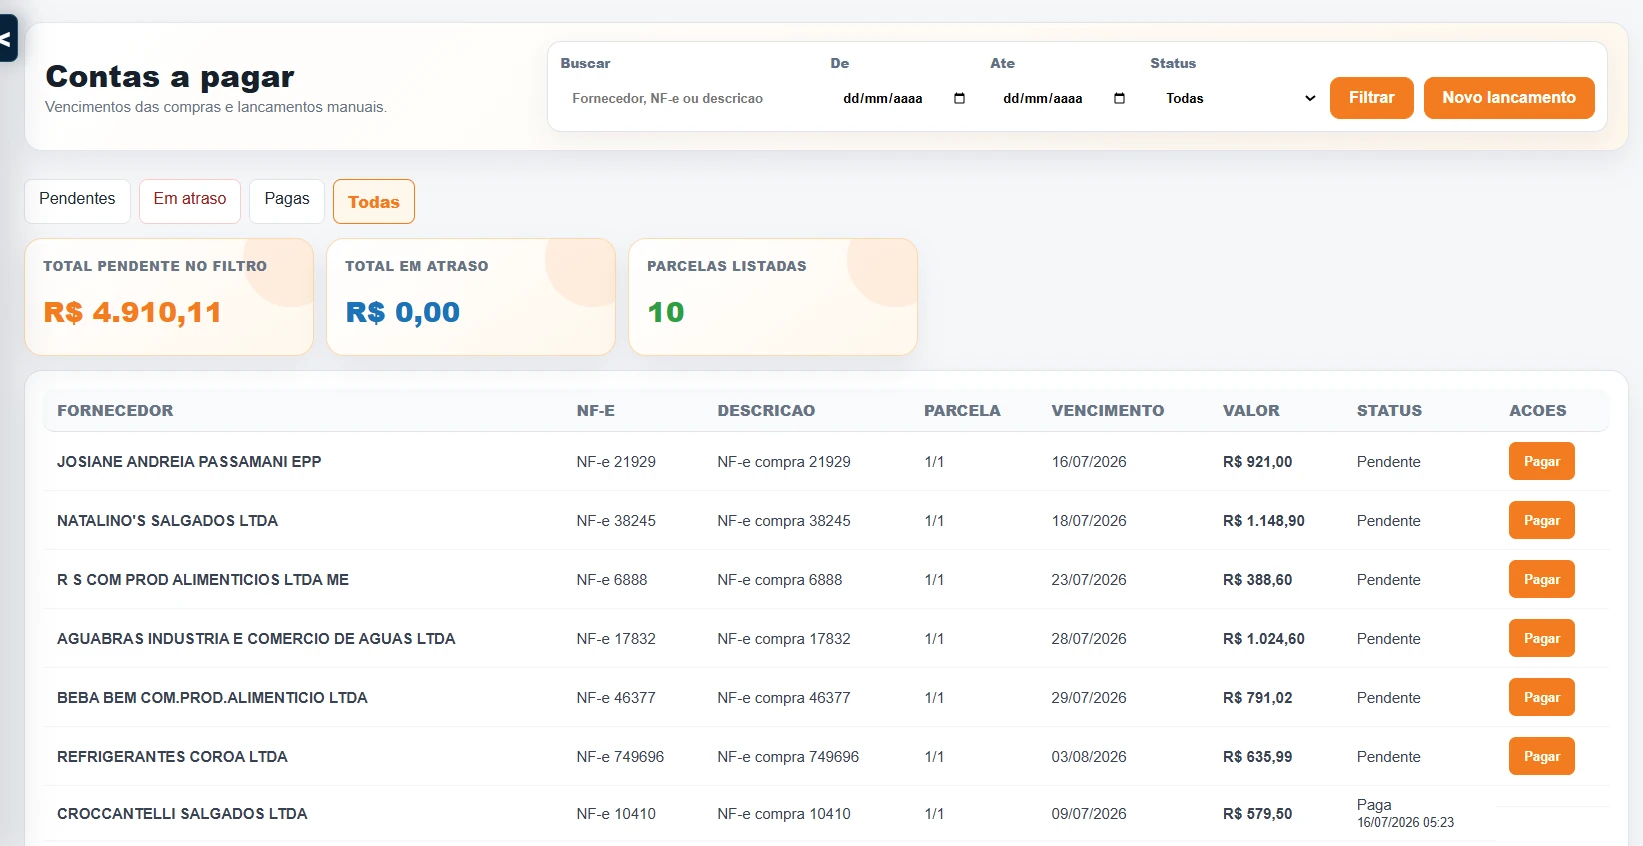Click the due date 03/08/2026
The width and height of the screenshot is (1643, 846).
1089,757
